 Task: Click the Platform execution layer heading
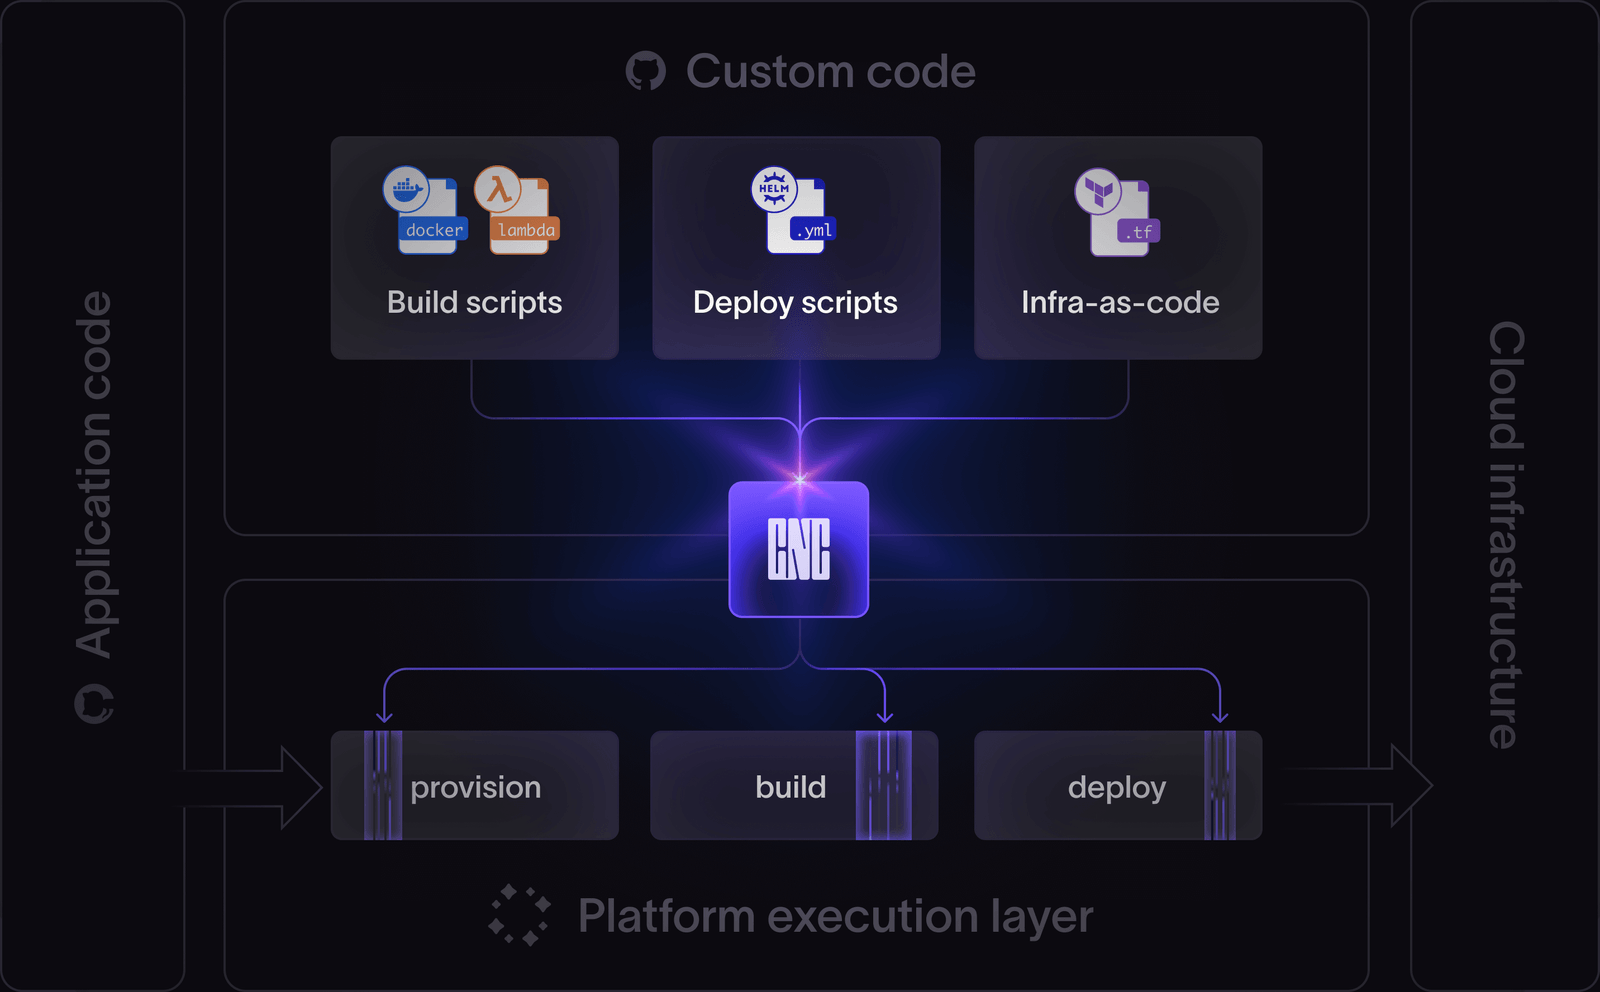coord(836,913)
